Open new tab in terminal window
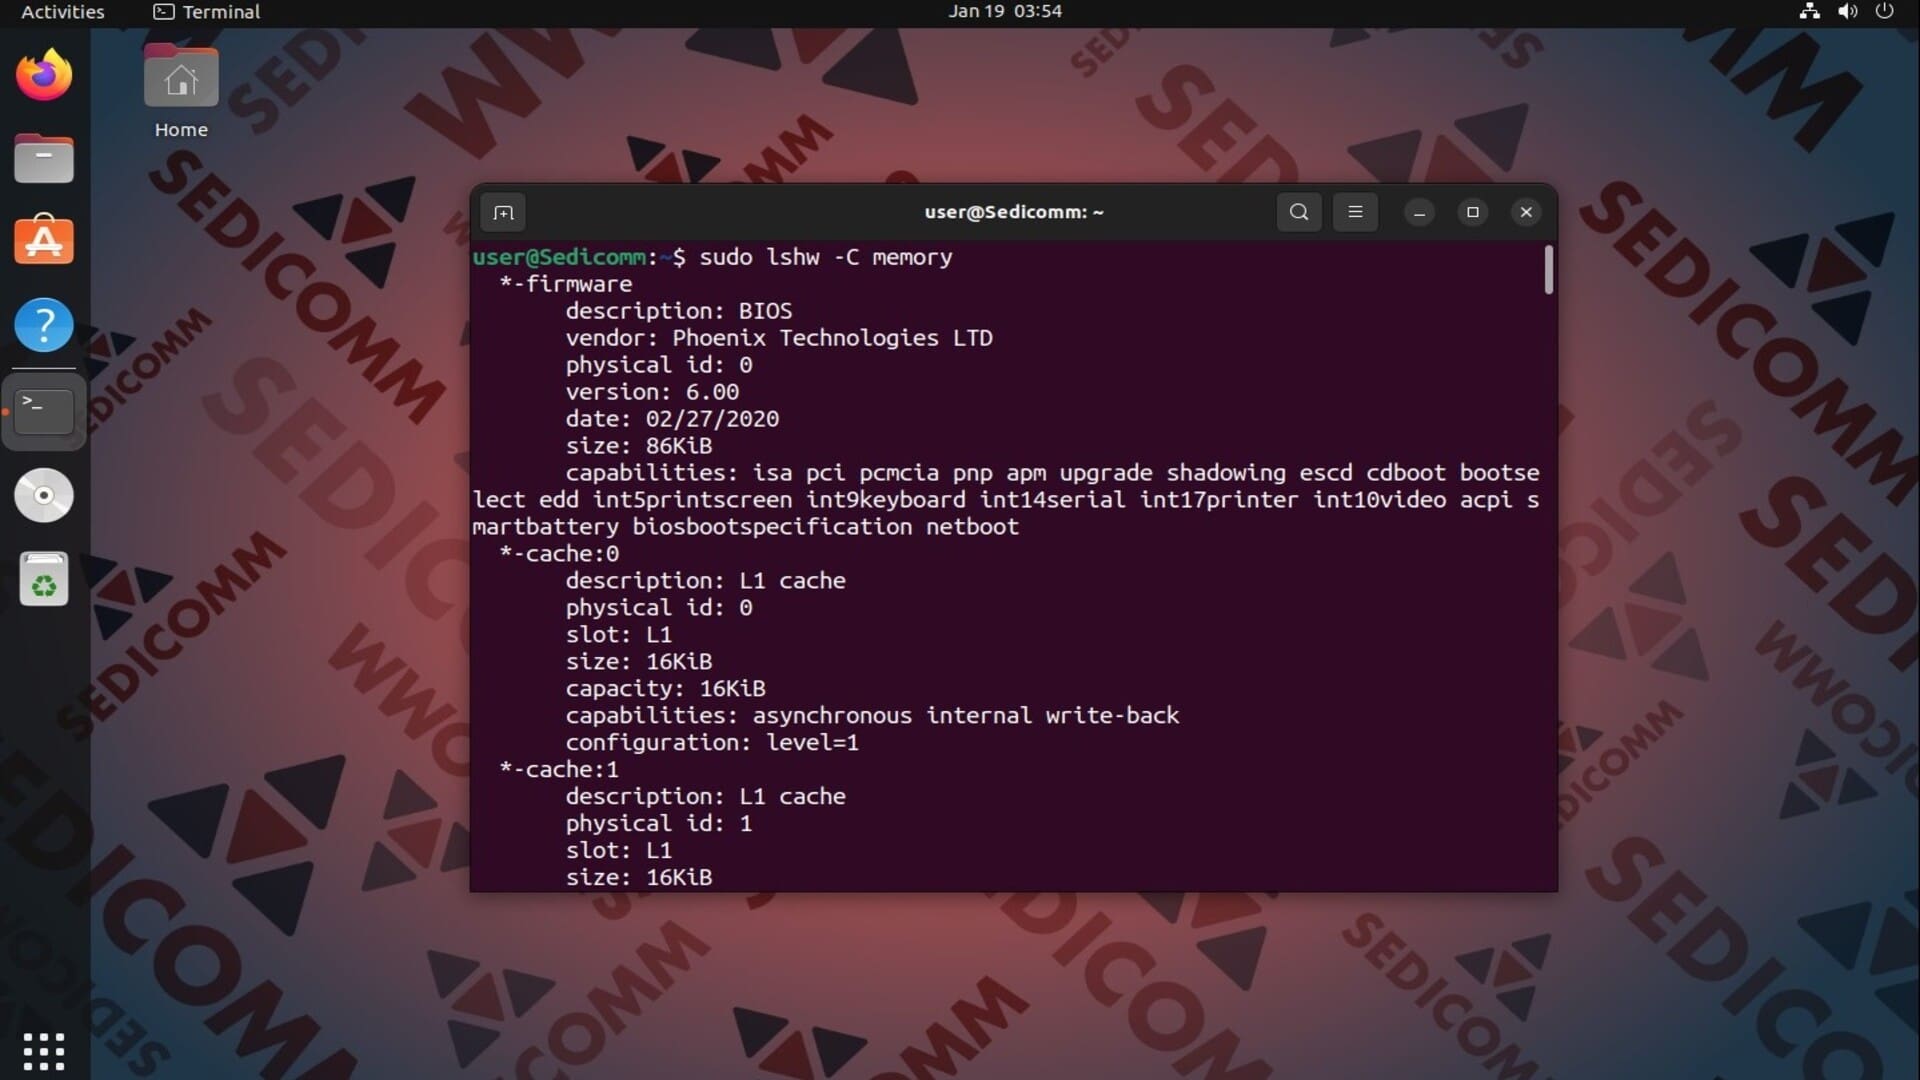The image size is (1920, 1080). 503,212
